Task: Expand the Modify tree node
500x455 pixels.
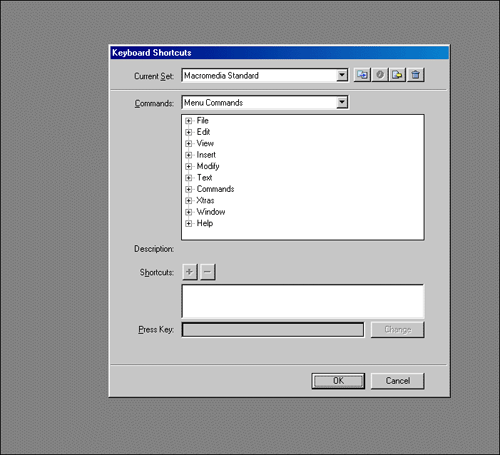Action: click(x=189, y=166)
